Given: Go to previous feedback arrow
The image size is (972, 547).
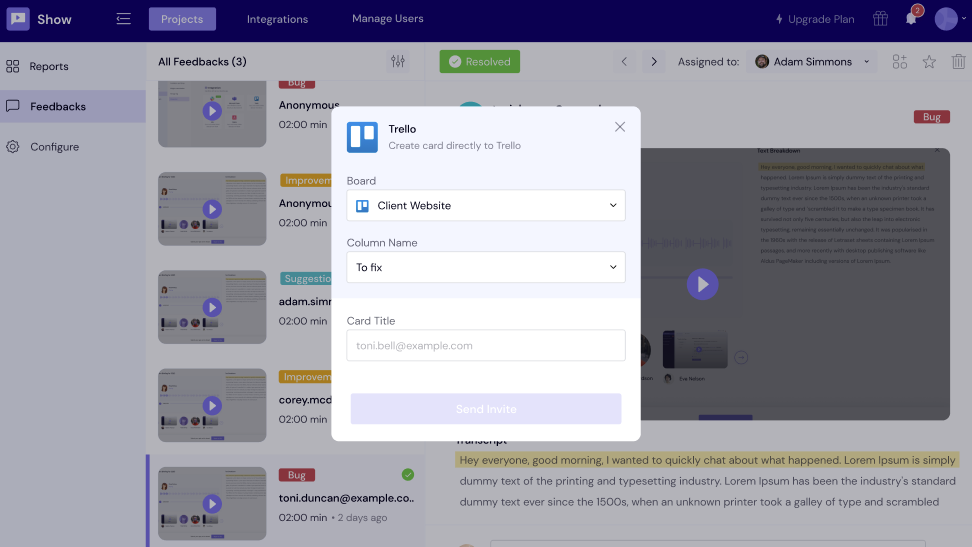Looking at the screenshot, I should click(624, 62).
